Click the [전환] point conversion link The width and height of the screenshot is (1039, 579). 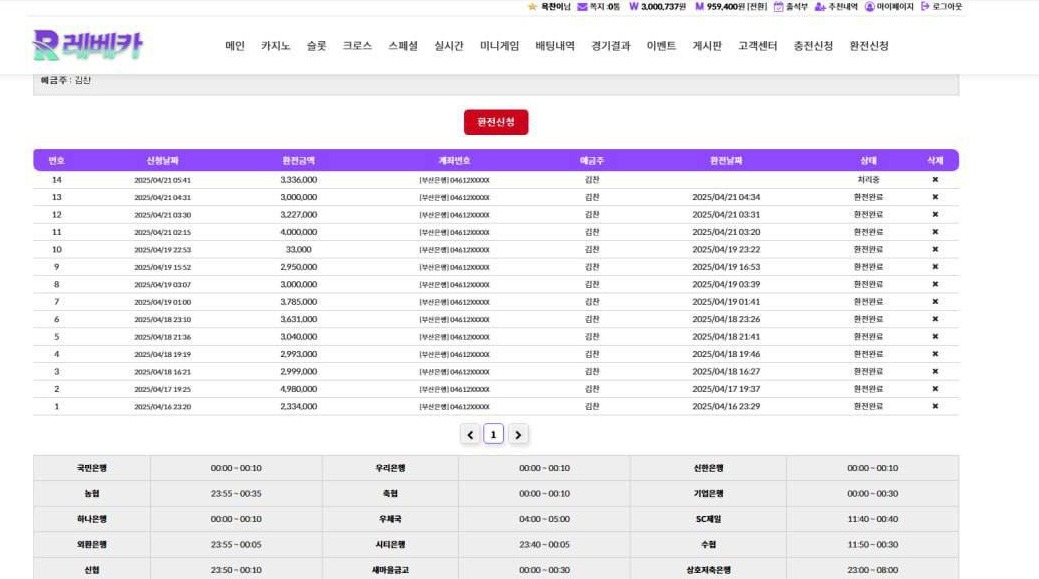pyautogui.click(x=757, y=7)
